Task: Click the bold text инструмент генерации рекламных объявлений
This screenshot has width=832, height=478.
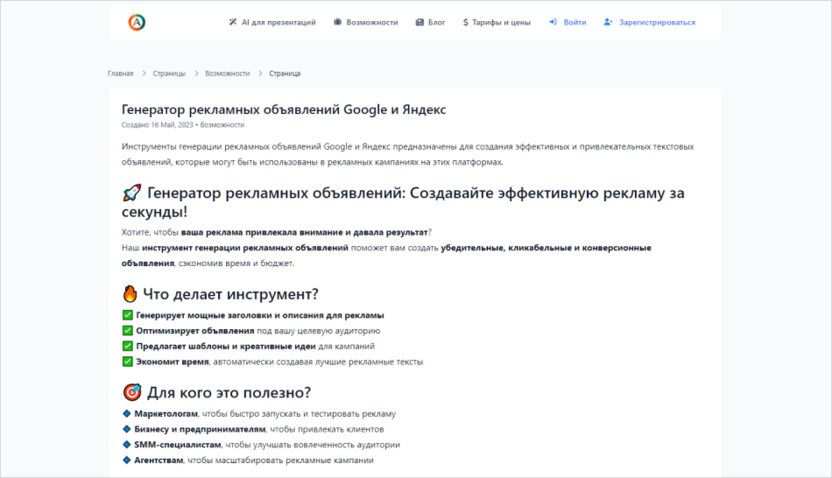Action: coord(245,248)
